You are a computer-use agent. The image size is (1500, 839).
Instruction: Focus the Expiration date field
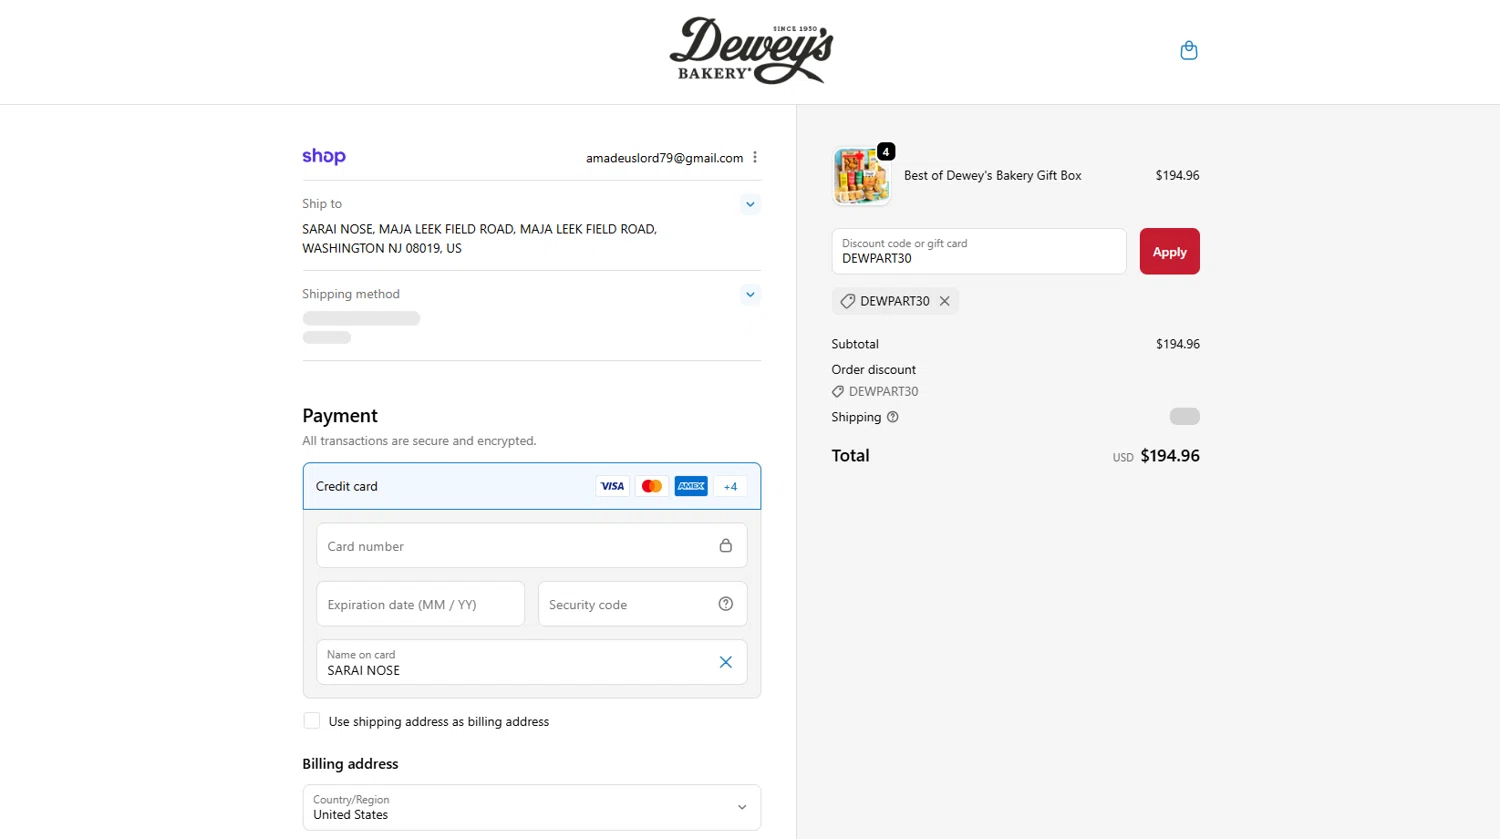click(421, 604)
